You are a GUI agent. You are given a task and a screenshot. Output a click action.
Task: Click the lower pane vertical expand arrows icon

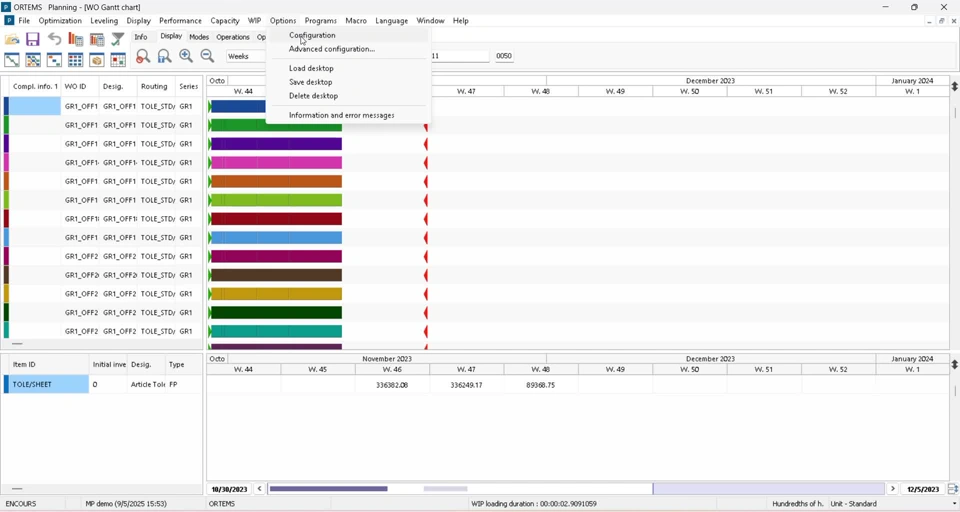click(954, 365)
